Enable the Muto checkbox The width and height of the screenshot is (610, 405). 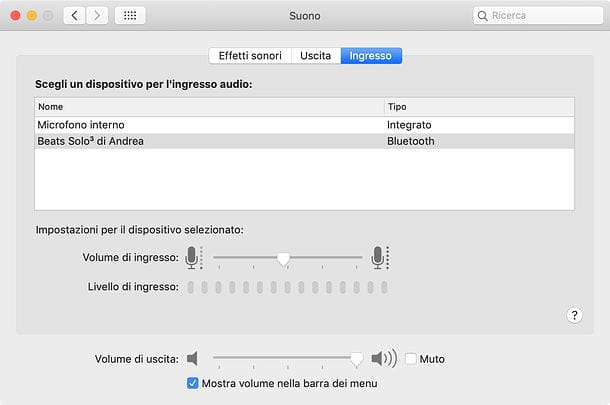pos(410,359)
